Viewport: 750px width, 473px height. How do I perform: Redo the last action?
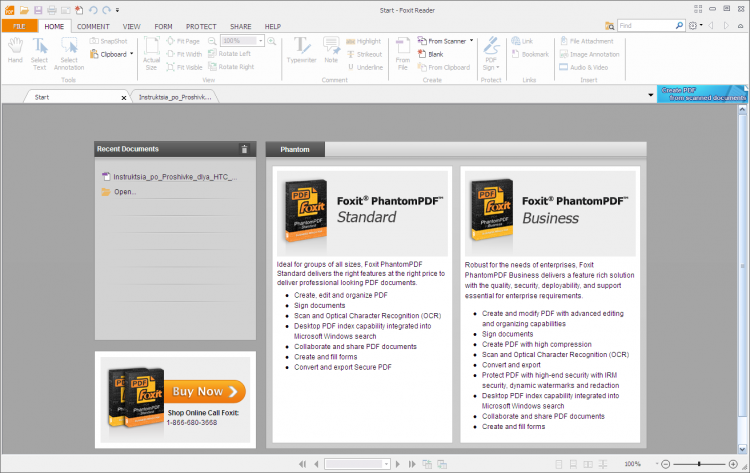(106, 10)
